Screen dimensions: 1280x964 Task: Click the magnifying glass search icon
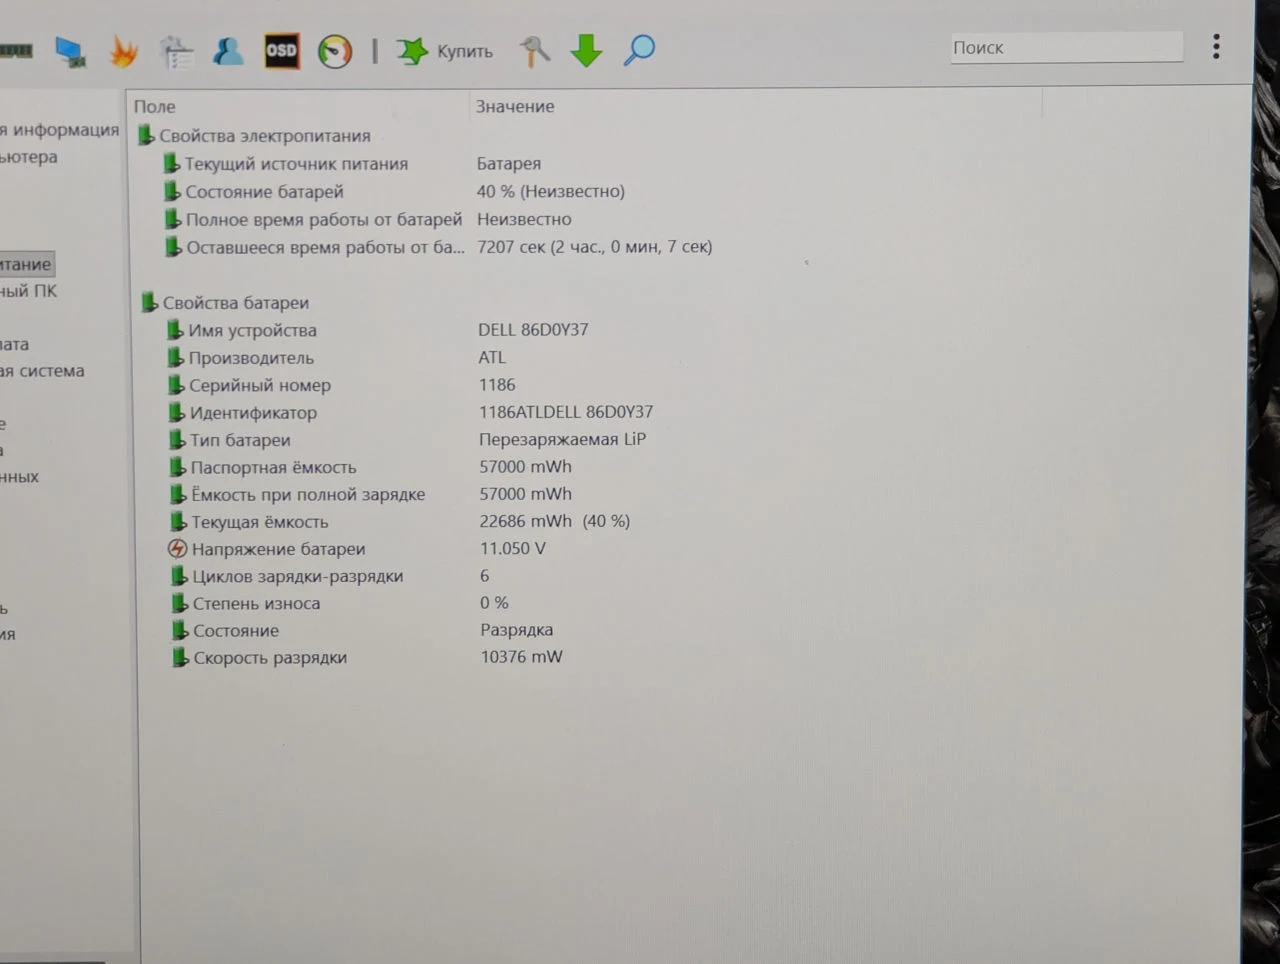point(639,49)
